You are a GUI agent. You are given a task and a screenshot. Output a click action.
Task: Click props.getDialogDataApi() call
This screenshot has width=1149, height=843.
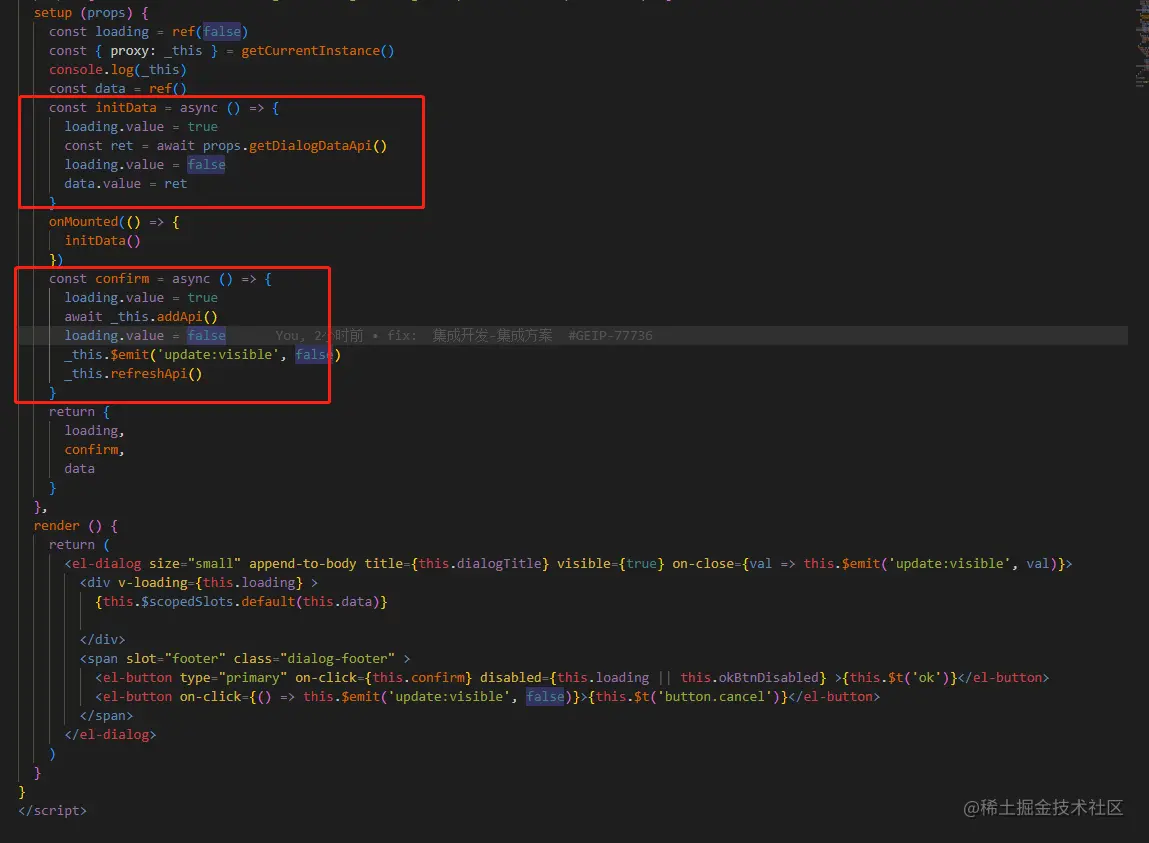click(295, 146)
